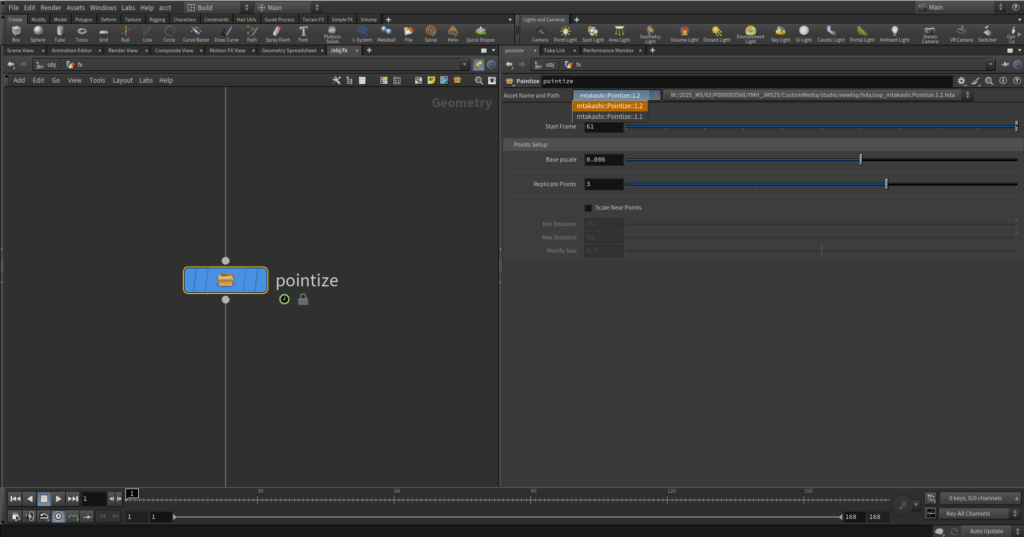Image resolution: width=1024 pixels, height=537 pixels.
Task: Switch to the Geometry Spreadsheet tab
Action: [x=290, y=50]
